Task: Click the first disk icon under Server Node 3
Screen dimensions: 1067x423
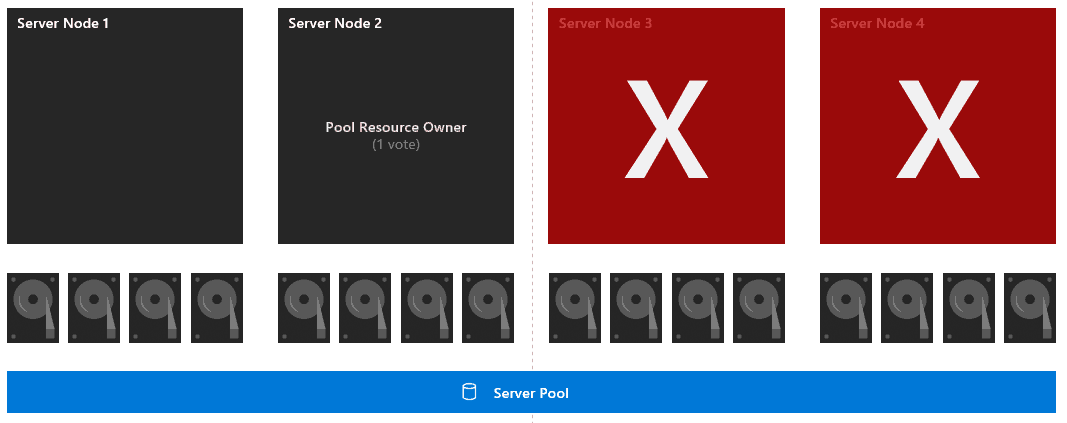Action: coord(575,308)
